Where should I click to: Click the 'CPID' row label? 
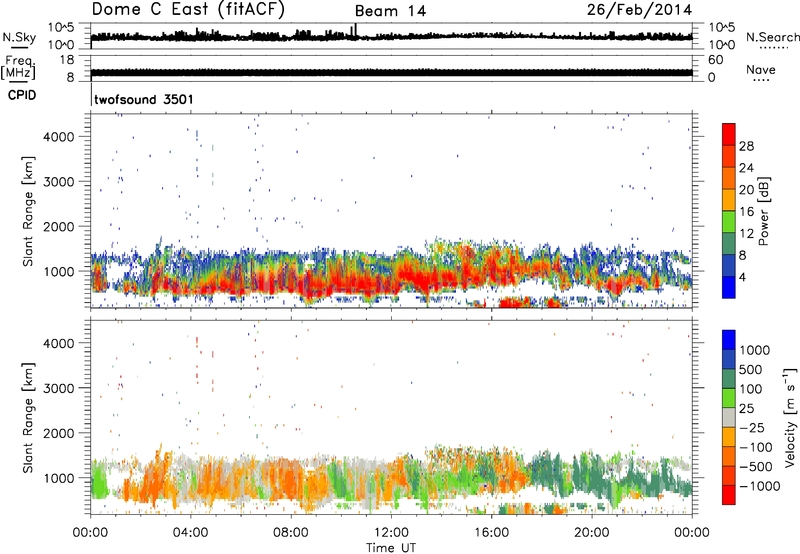pos(22,95)
